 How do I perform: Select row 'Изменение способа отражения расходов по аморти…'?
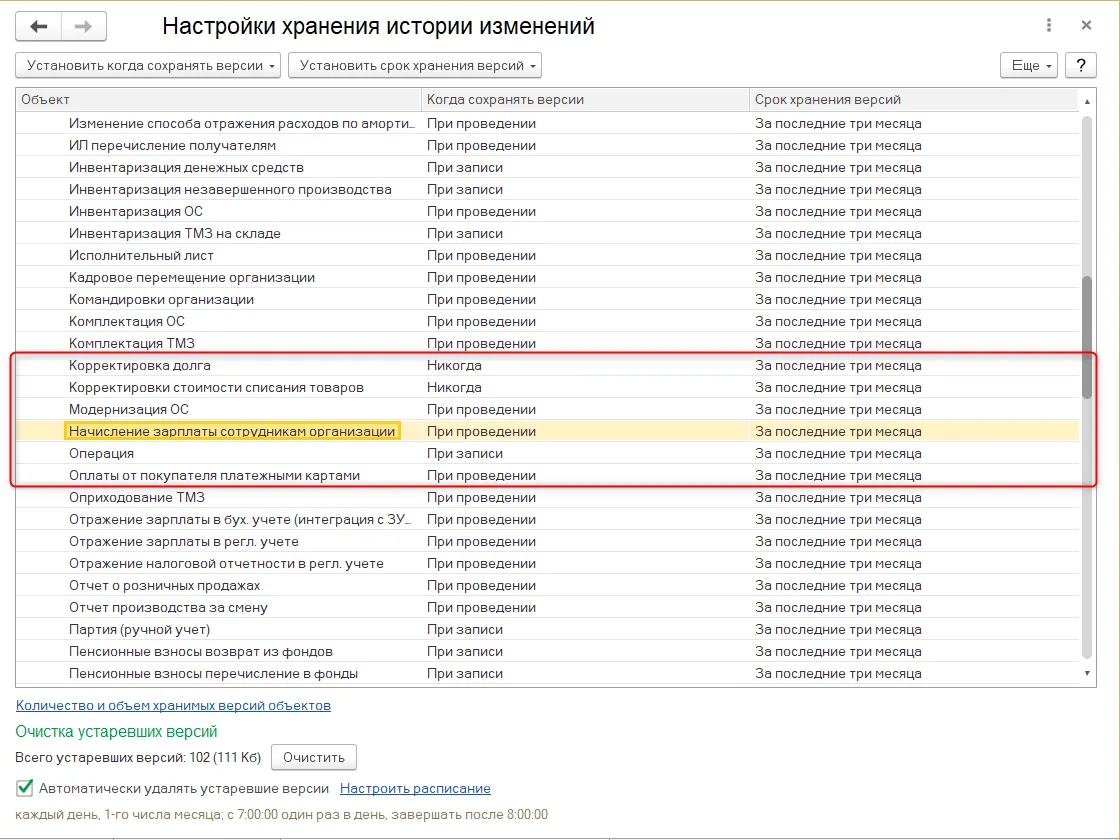(x=547, y=124)
